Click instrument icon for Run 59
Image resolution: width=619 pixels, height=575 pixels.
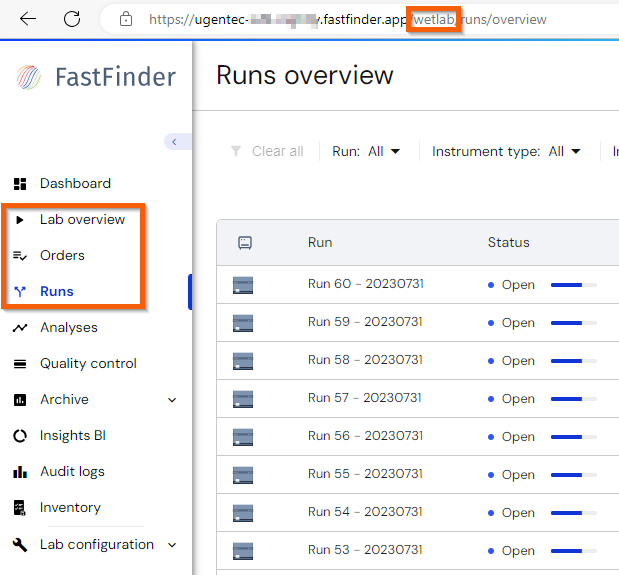click(243, 323)
